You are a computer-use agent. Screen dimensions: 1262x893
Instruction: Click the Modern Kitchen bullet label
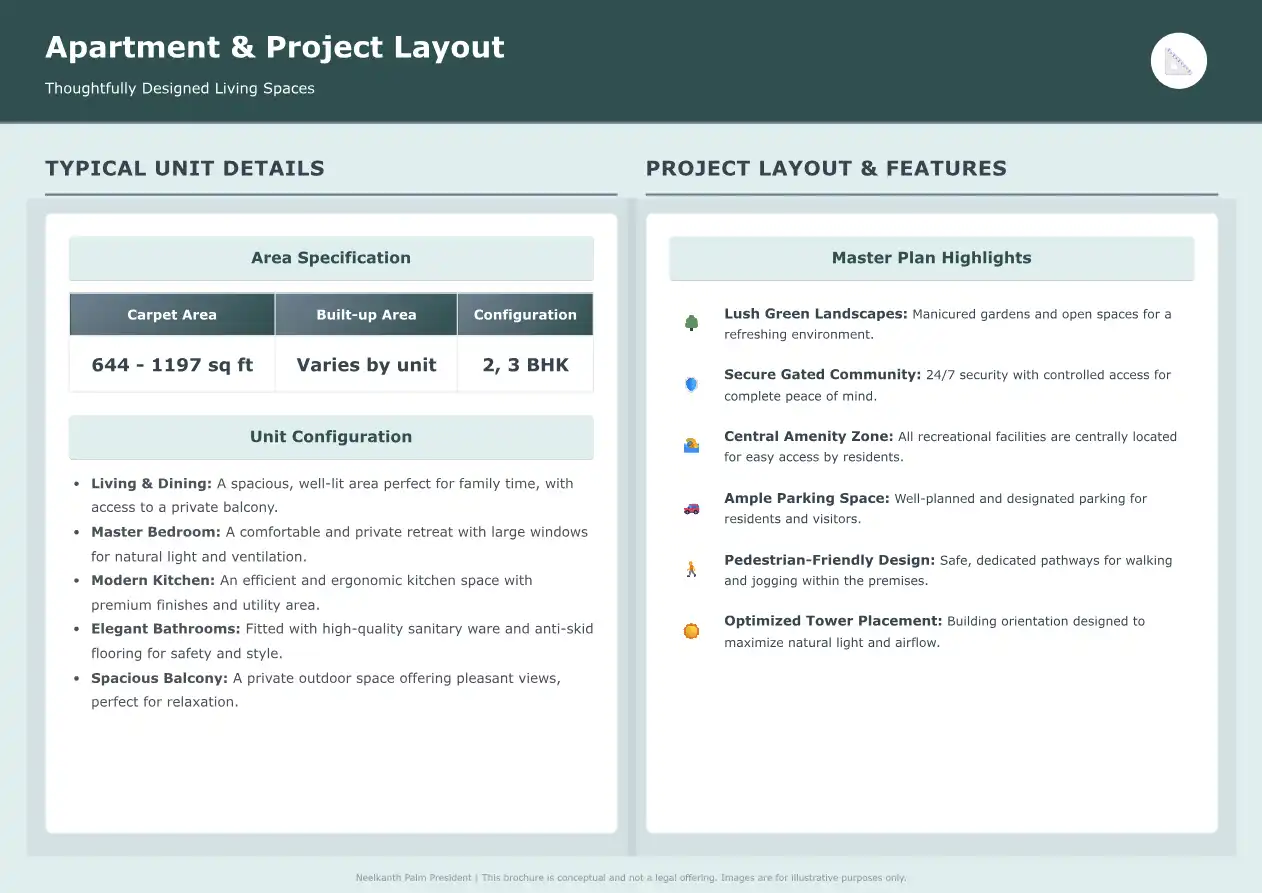[x=153, y=581]
